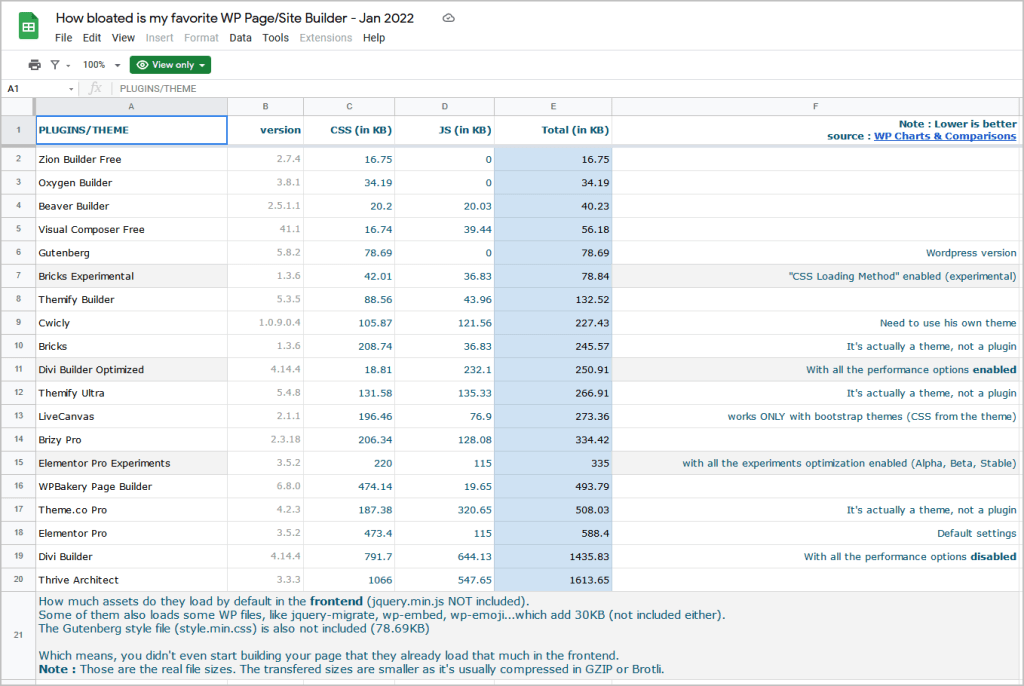Open the File menu
The height and width of the screenshot is (686, 1024).
(63, 38)
